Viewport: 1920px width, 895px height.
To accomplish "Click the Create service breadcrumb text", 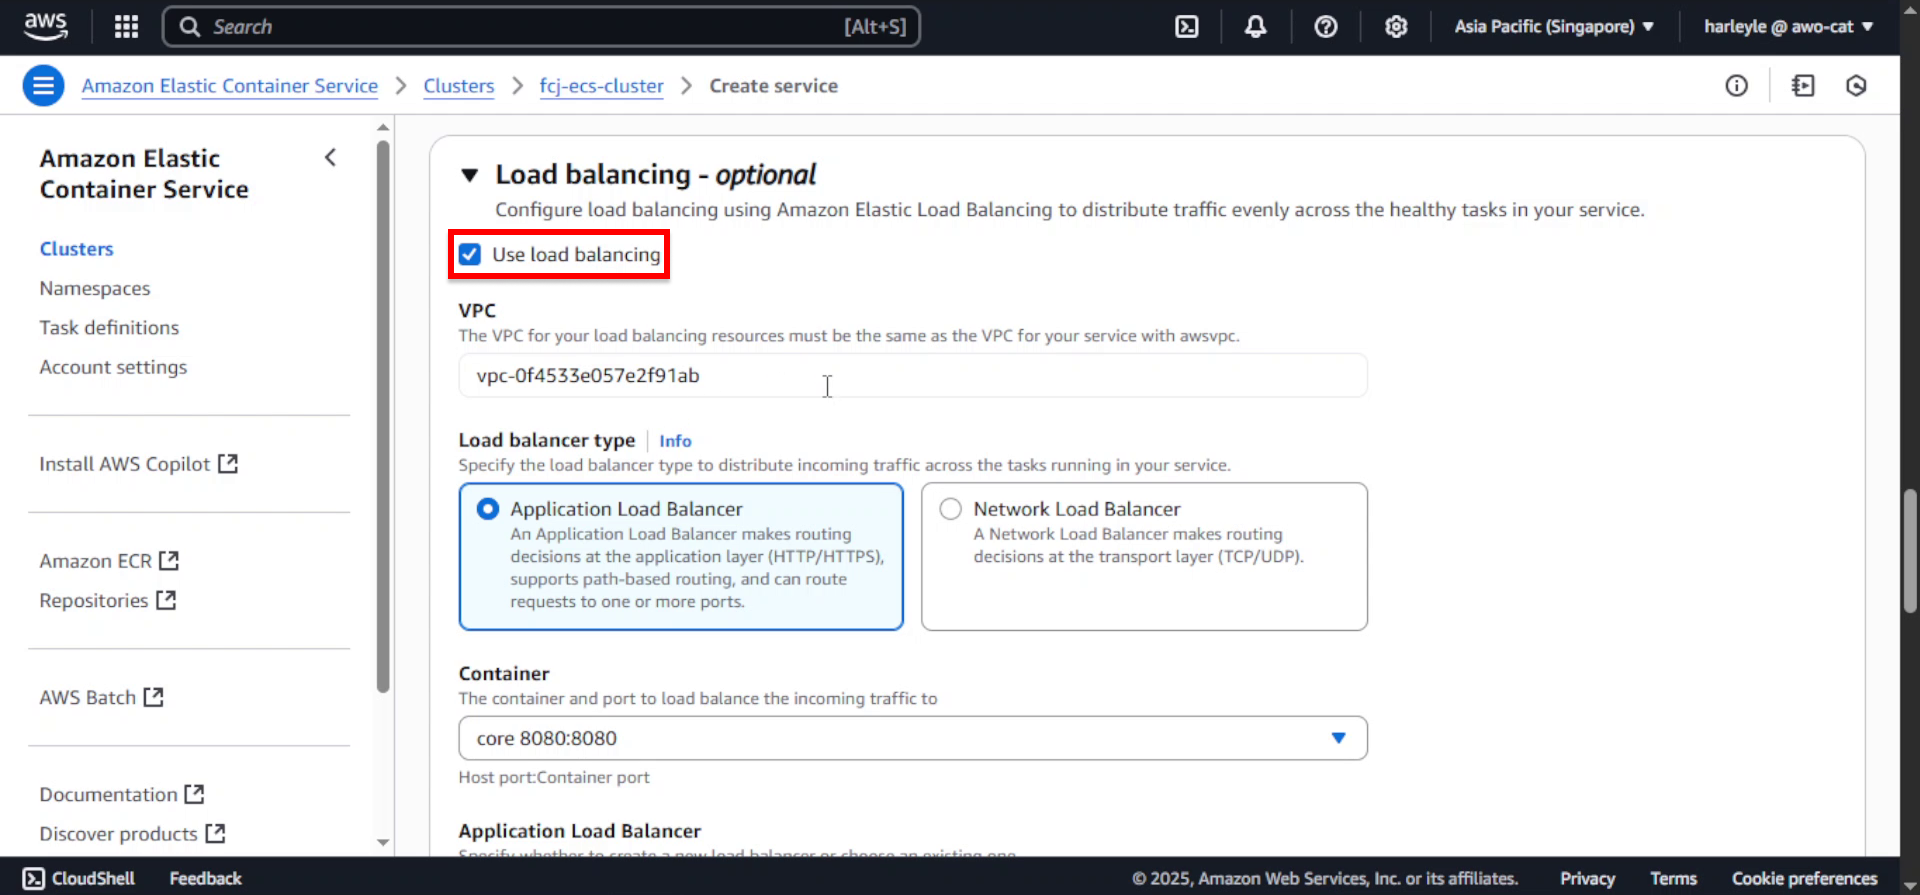I will coord(774,86).
